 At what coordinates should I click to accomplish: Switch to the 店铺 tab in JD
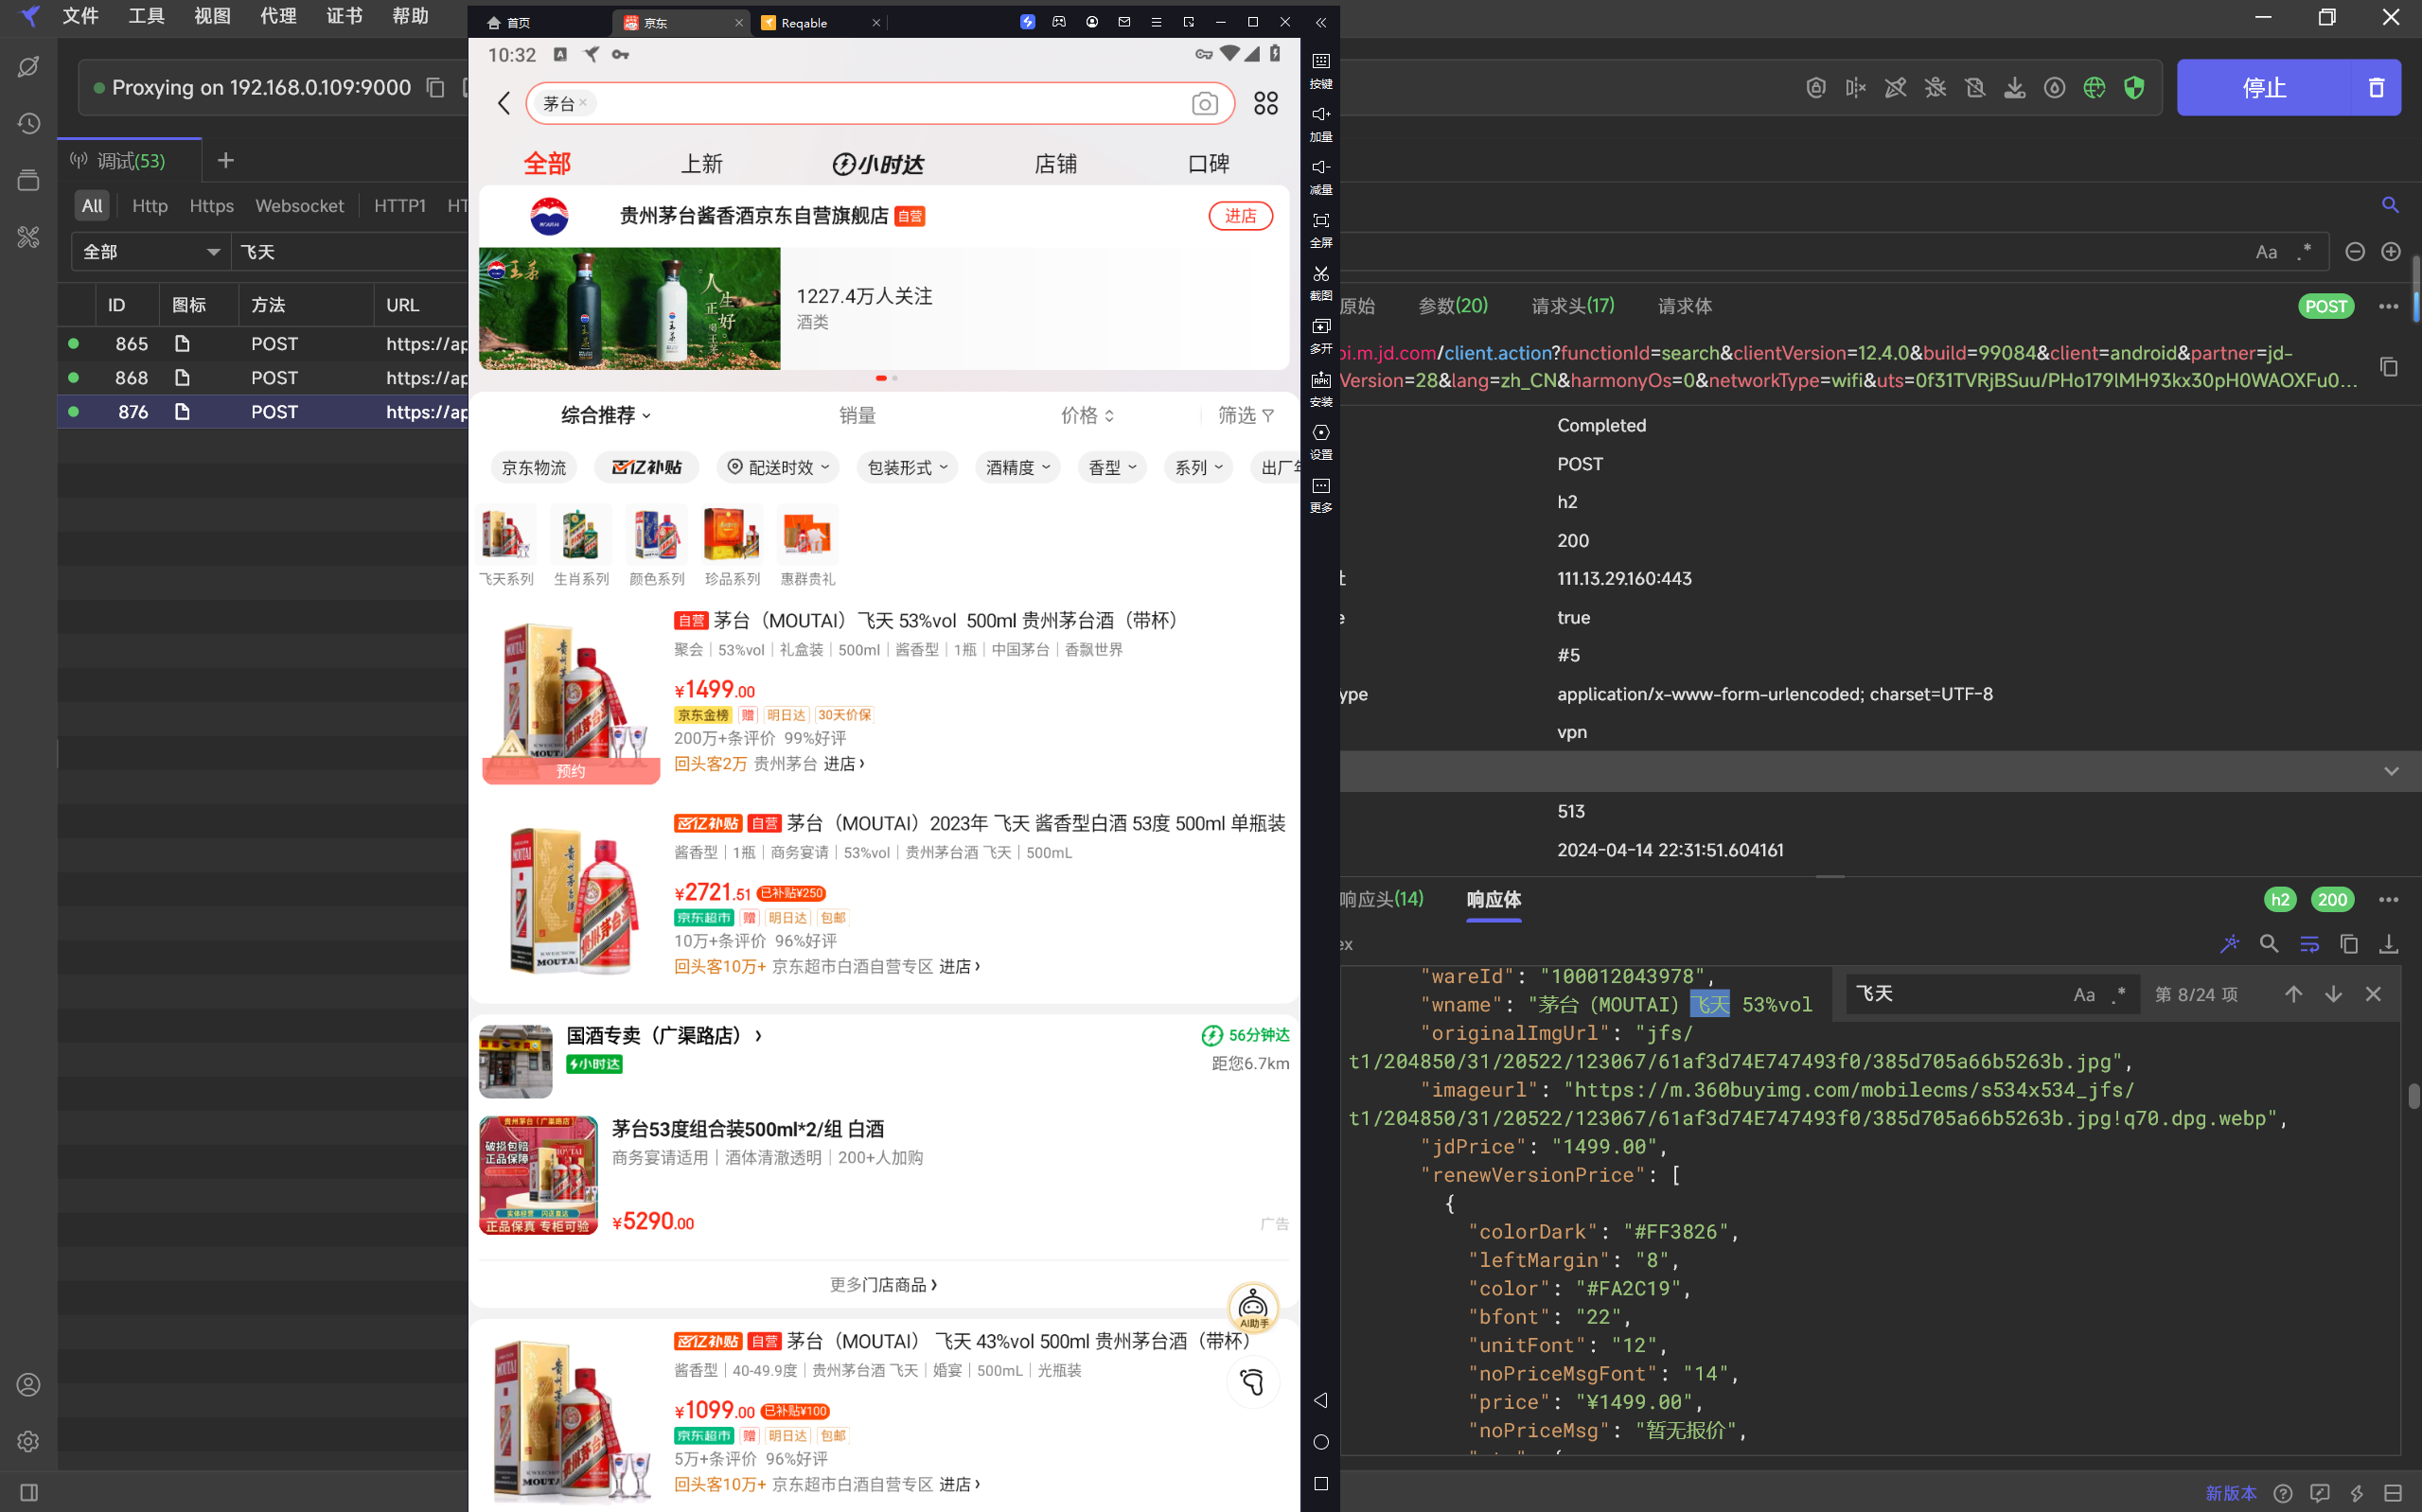1055,164
